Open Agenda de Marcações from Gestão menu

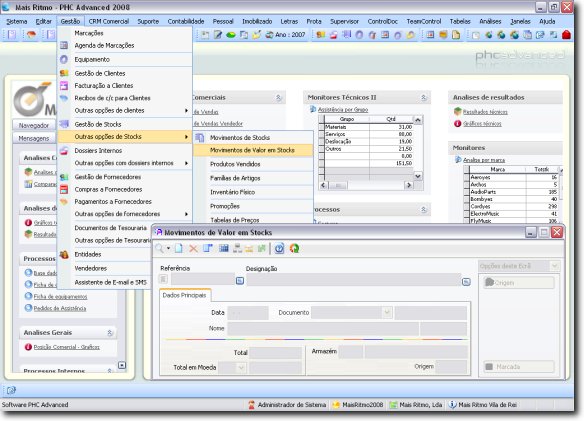coord(125,45)
